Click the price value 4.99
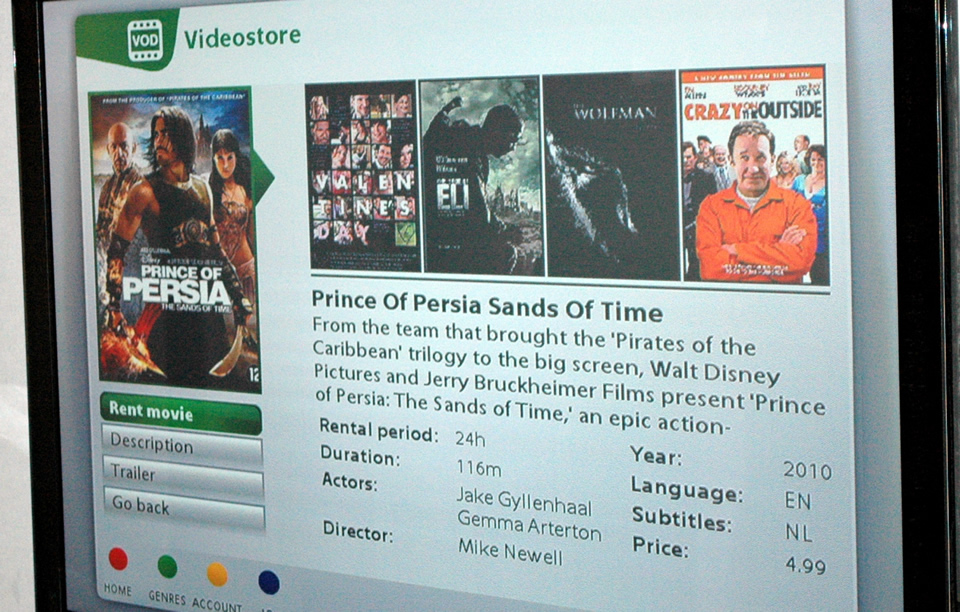Image resolution: width=960 pixels, height=612 pixels. tap(806, 565)
